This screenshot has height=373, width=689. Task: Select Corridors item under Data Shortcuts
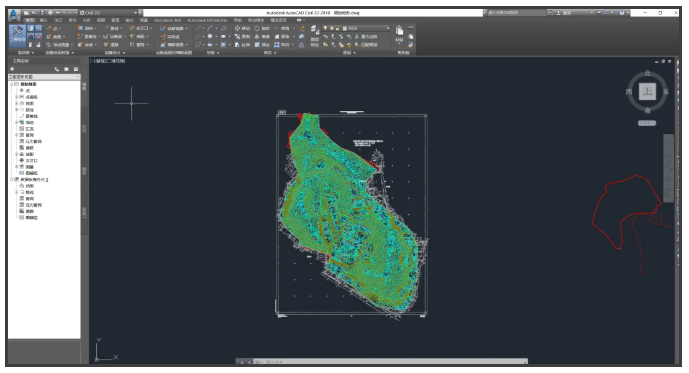[27, 211]
